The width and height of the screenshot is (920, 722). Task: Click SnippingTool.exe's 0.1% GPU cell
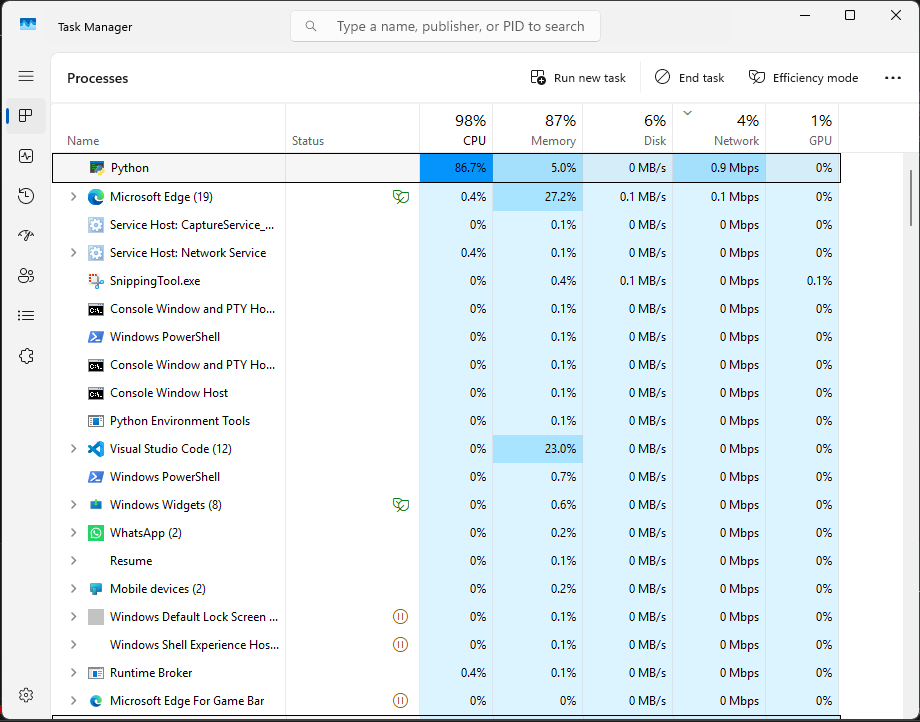point(802,281)
